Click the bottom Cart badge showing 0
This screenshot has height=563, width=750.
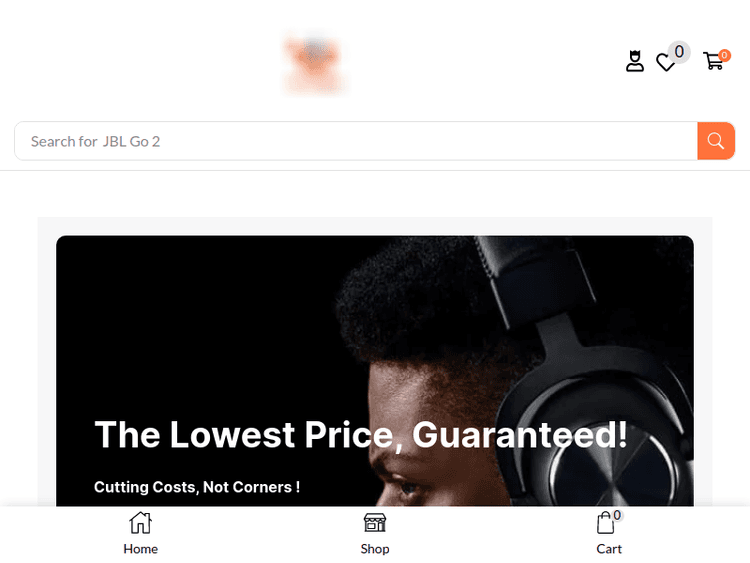click(x=617, y=515)
